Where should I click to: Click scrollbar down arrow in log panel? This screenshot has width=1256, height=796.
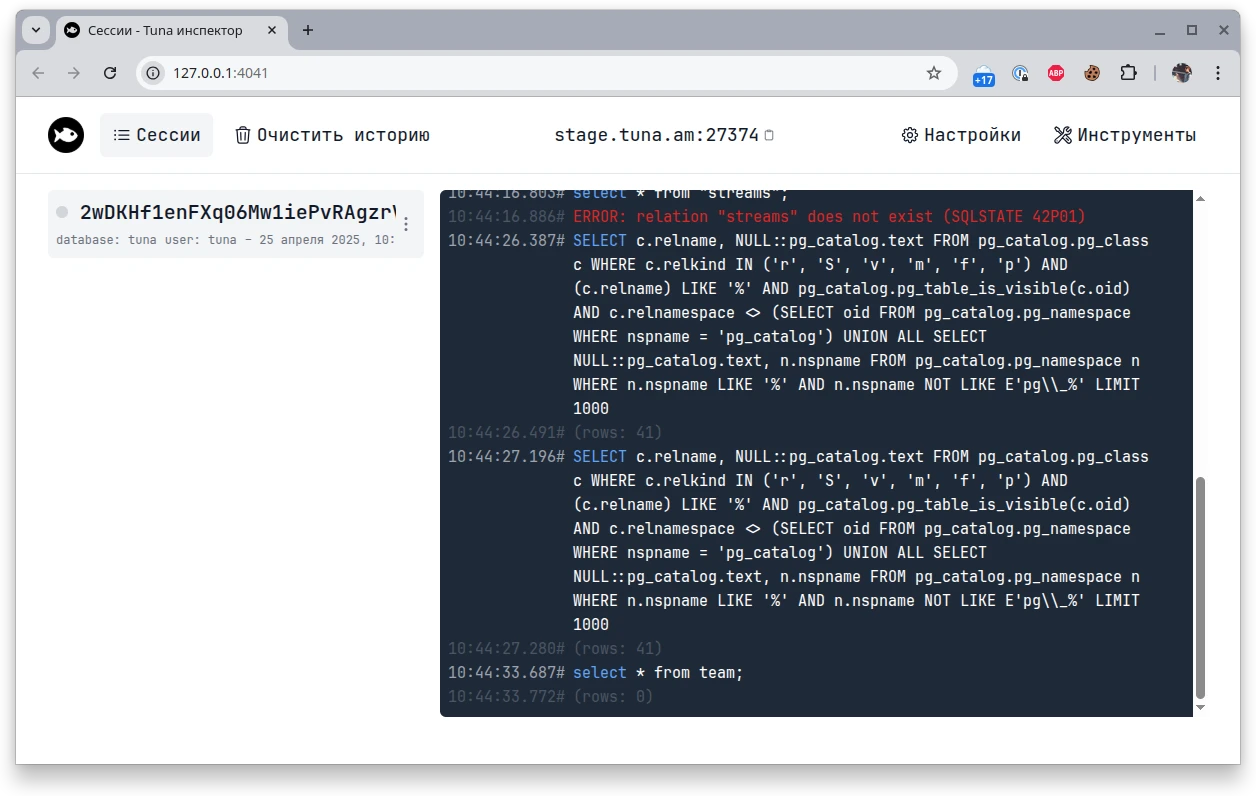(1201, 708)
